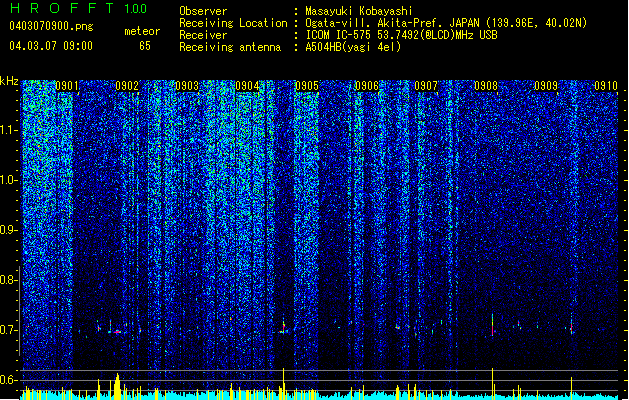The height and width of the screenshot is (400, 629).
Task: Click the red meteor echo near 0902
Action: pyautogui.click(x=117, y=332)
